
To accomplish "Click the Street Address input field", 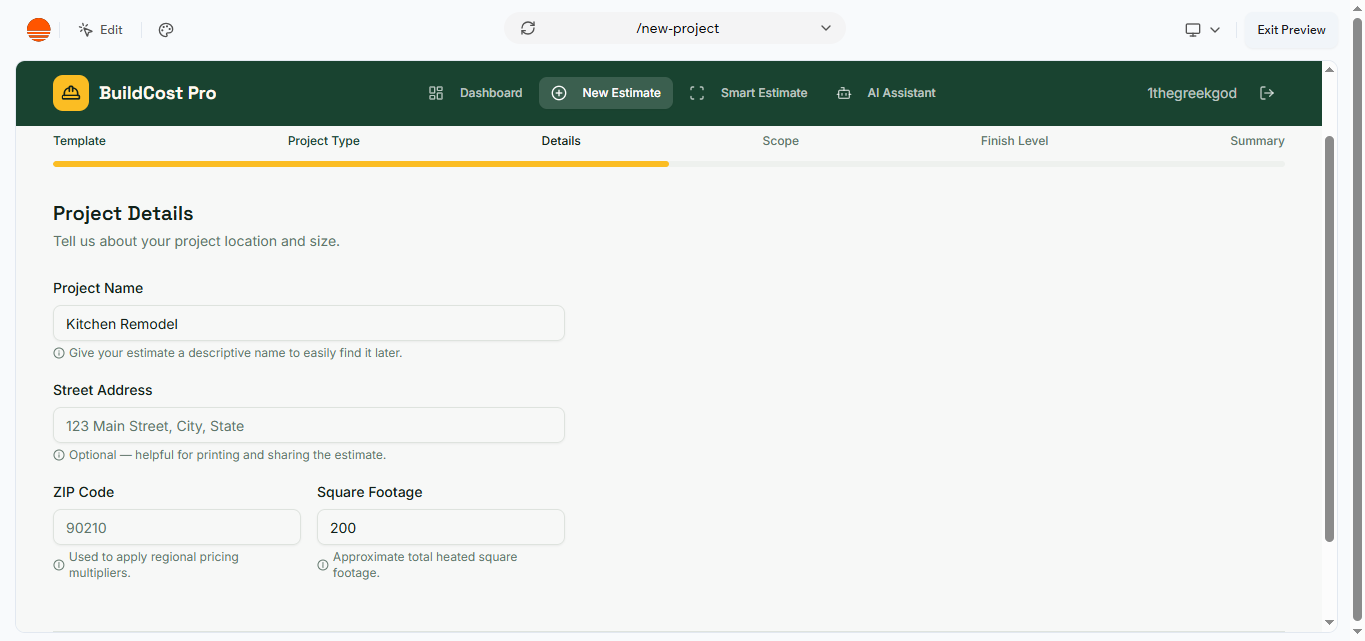I will (309, 425).
